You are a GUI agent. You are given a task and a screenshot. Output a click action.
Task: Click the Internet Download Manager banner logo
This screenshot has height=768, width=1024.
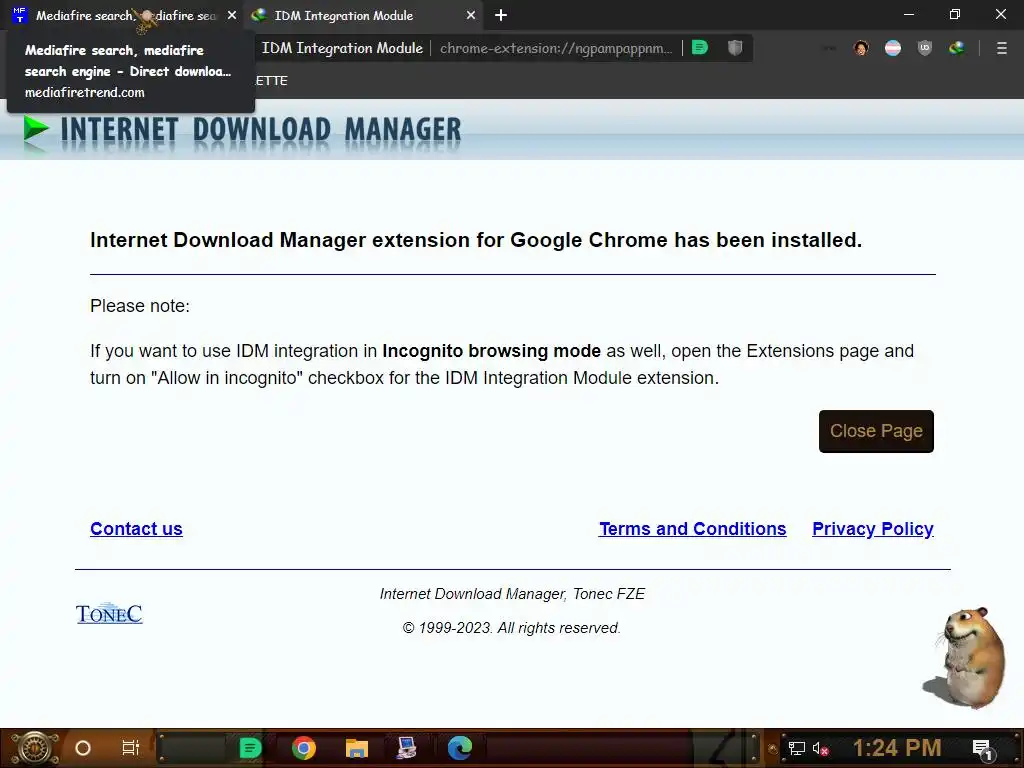pyautogui.click(x=242, y=130)
